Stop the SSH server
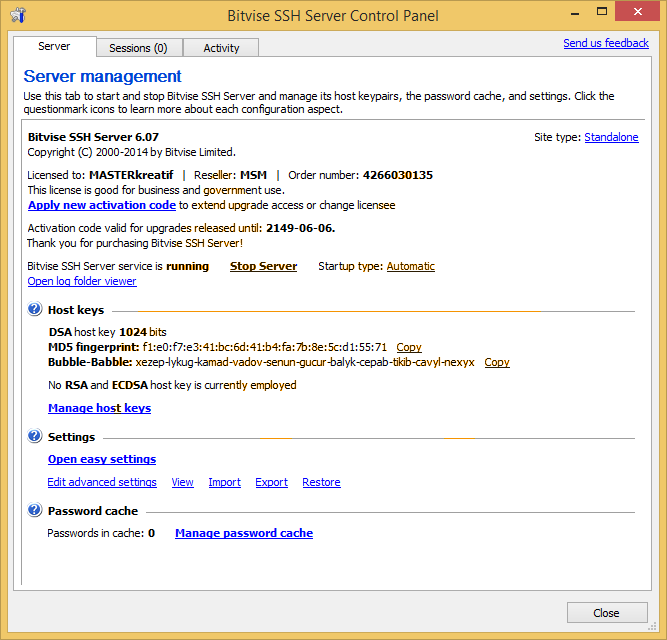 tap(263, 266)
